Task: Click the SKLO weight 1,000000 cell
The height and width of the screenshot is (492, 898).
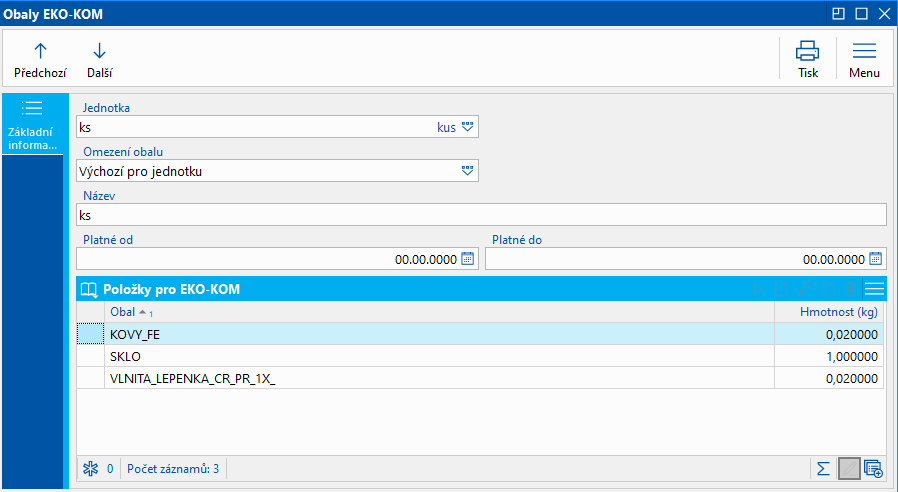Action: tap(829, 356)
